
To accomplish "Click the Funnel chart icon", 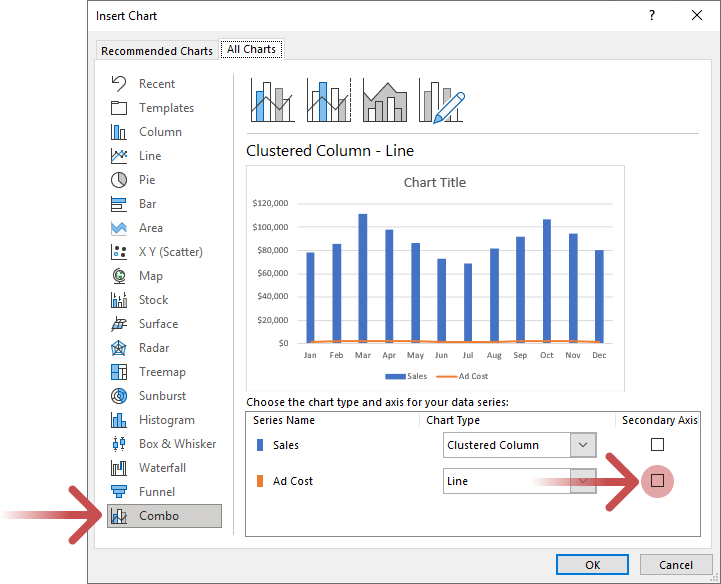I will point(119,492).
